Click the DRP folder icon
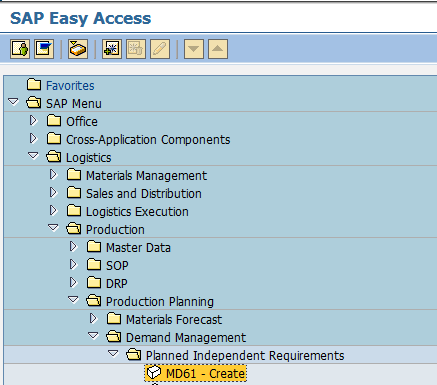The height and width of the screenshot is (385, 437). pyautogui.click(x=94, y=283)
